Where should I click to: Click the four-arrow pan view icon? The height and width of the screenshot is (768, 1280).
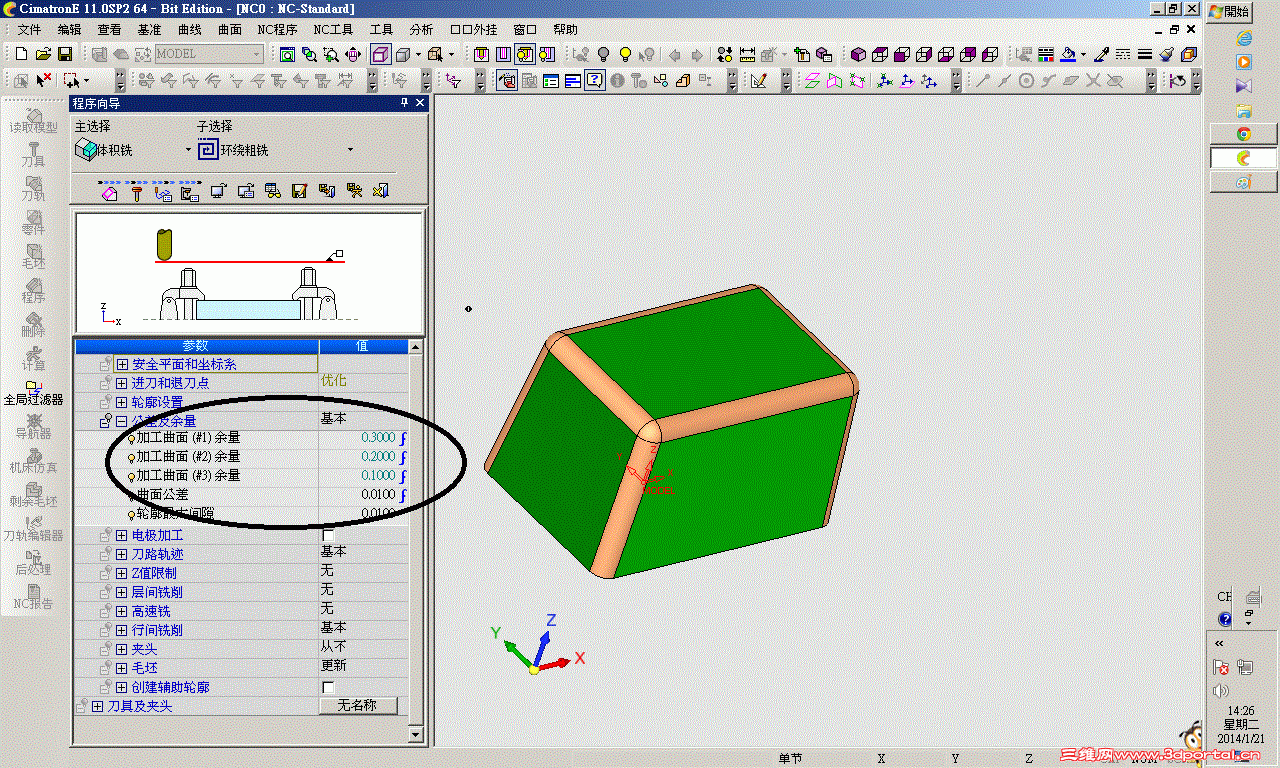click(x=353, y=54)
